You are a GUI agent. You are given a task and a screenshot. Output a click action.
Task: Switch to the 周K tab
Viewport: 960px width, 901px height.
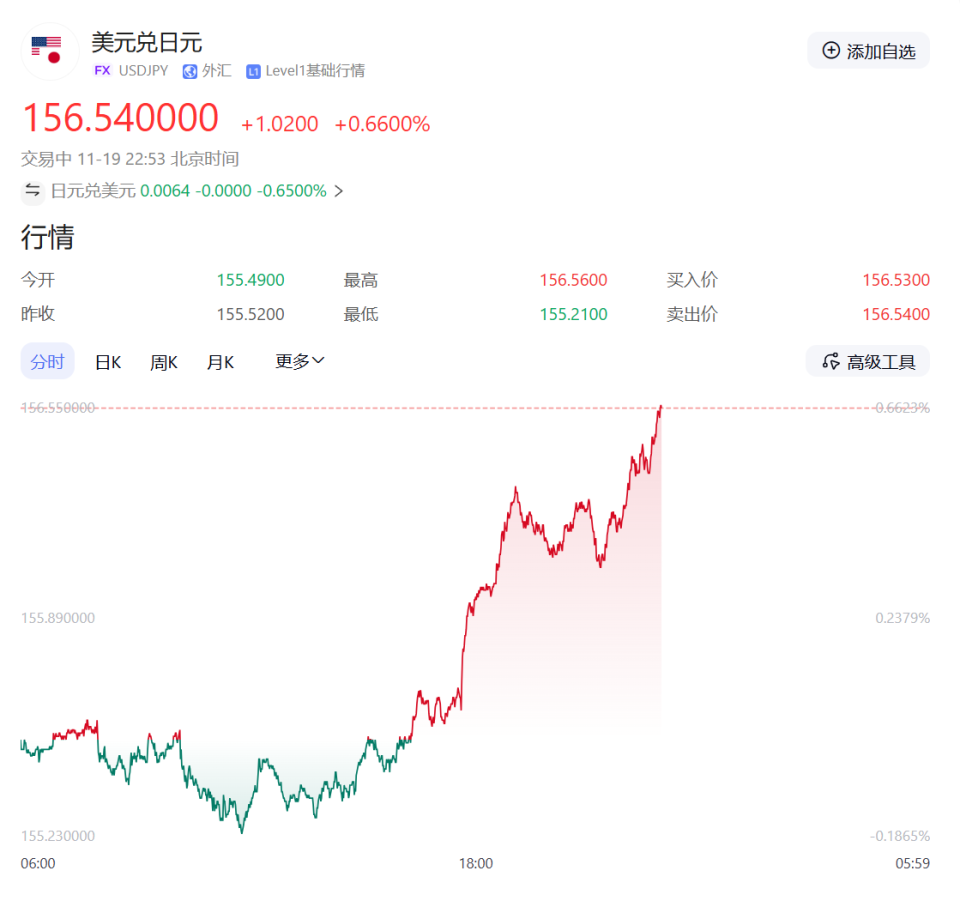(163, 361)
